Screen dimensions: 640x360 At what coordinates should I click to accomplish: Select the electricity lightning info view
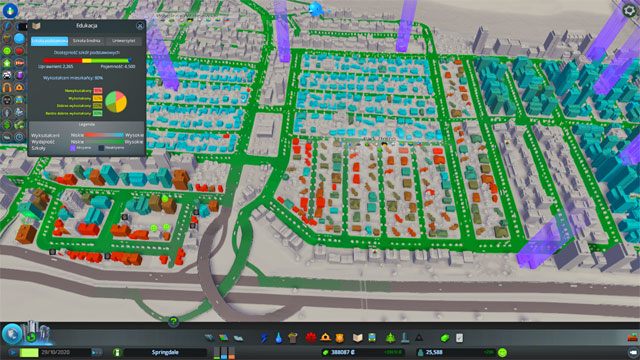click(7, 27)
